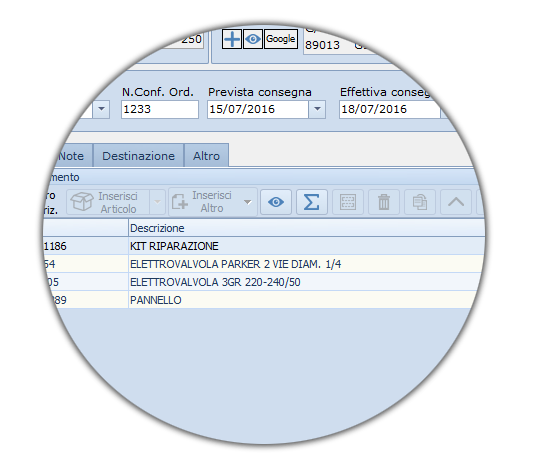Open dropdown left of N.Conf. Ord.
541x475 pixels.
coord(101,109)
